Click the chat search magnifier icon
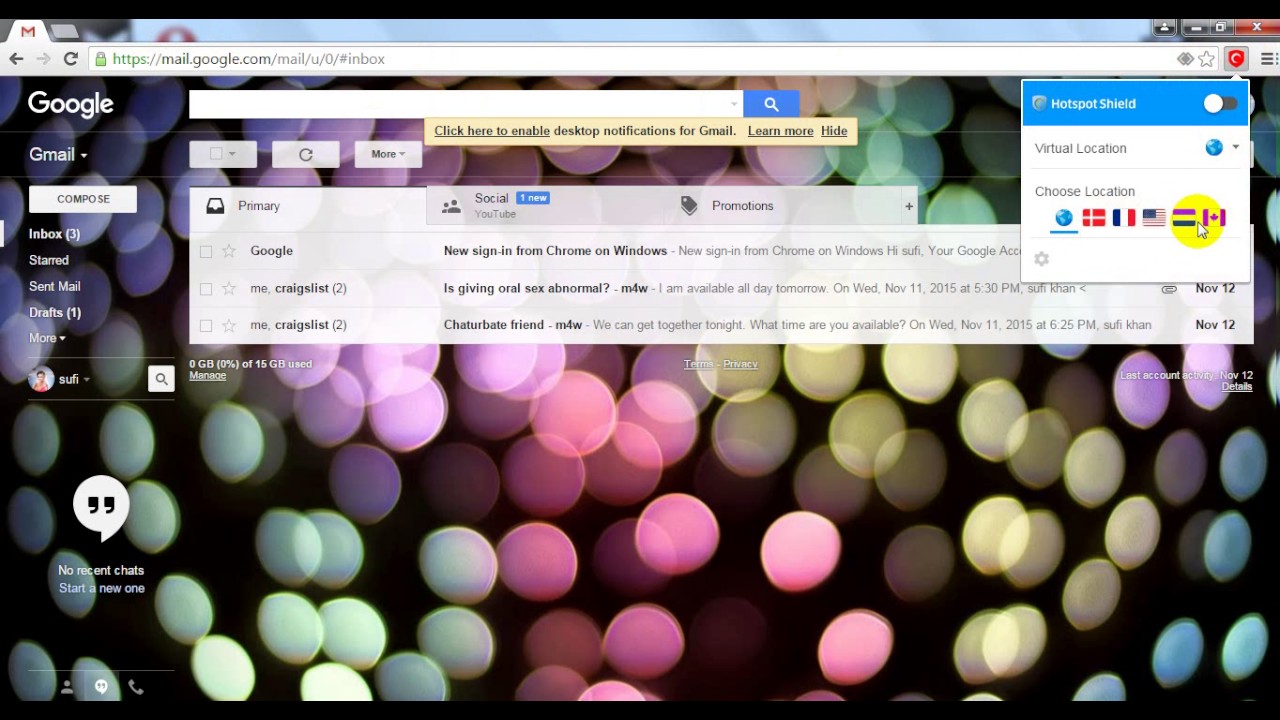 click(x=161, y=379)
